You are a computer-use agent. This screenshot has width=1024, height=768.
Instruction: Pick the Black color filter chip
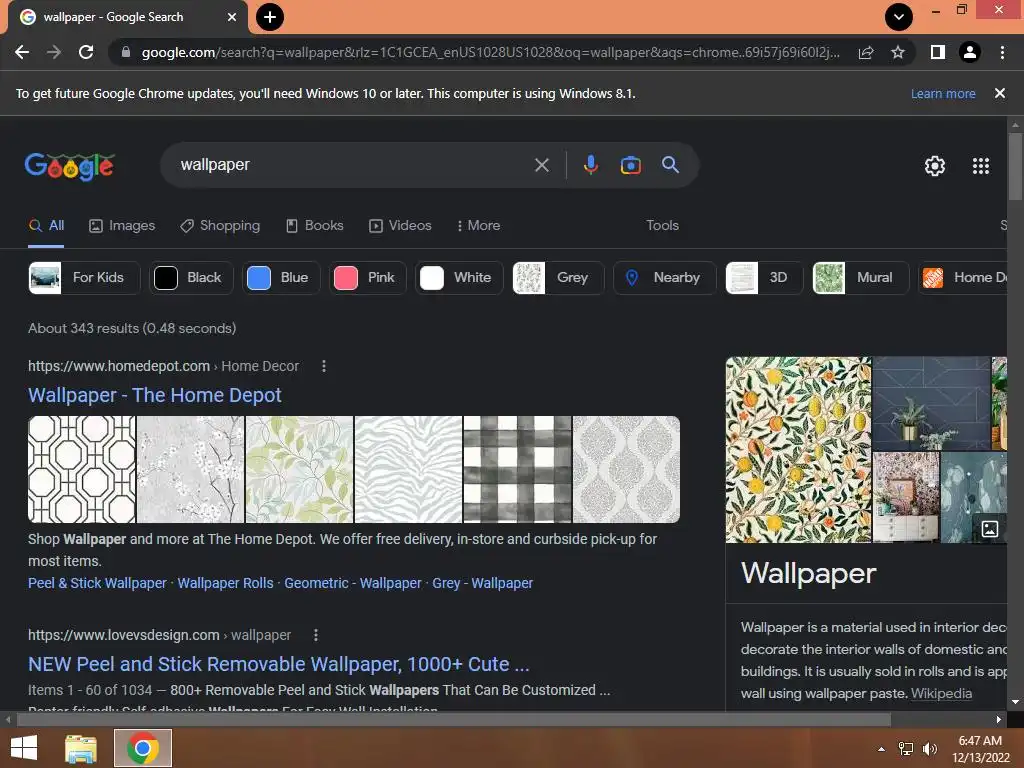click(x=191, y=278)
